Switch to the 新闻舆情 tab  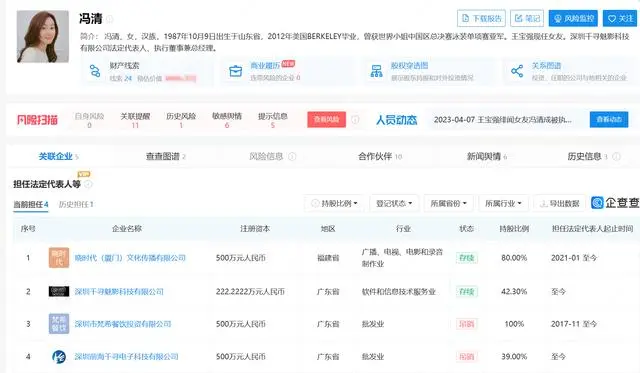(487, 156)
